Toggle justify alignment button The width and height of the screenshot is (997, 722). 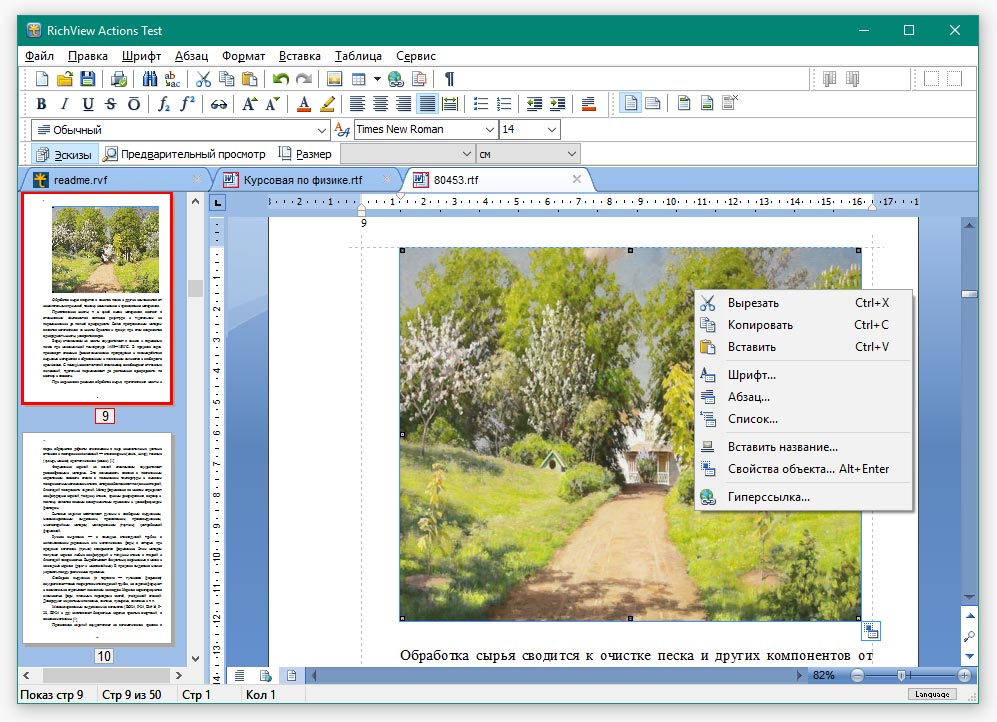[427, 104]
